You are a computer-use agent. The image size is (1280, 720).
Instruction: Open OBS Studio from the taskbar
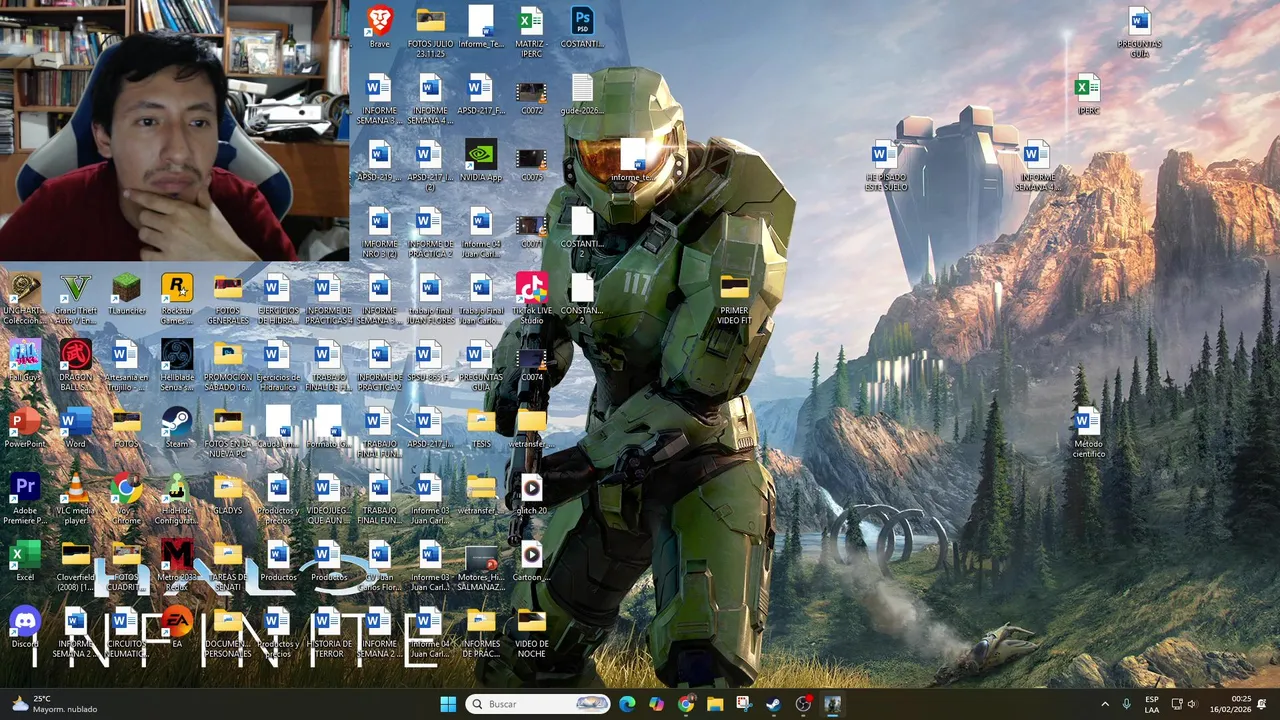pyautogui.click(x=803, y=704)
